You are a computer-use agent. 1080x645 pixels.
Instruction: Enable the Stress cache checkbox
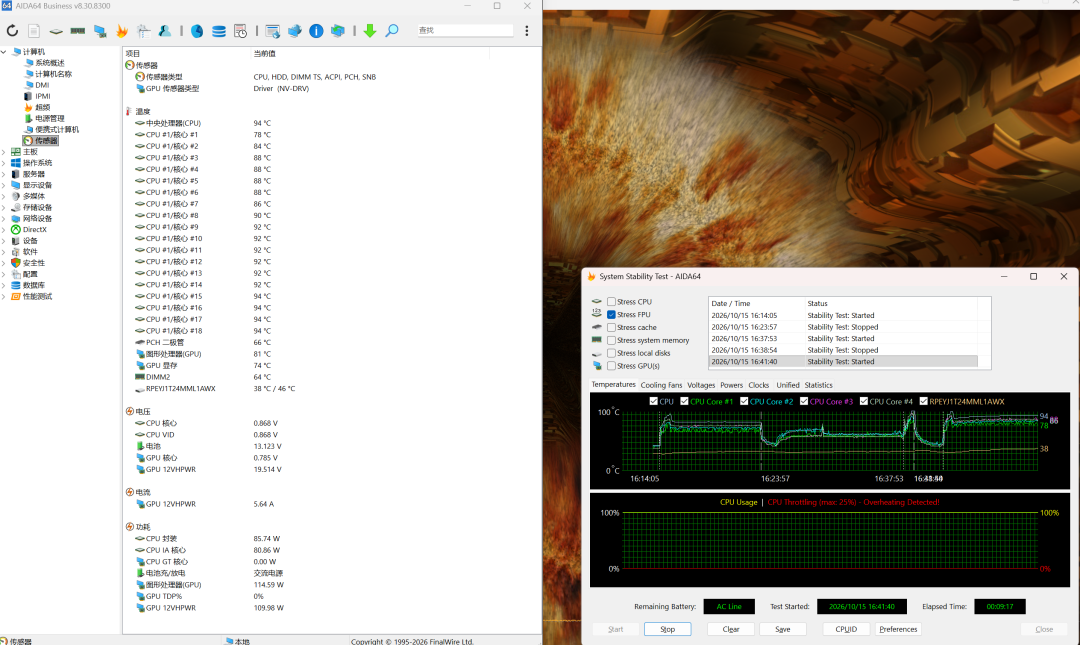pos(612,327)
